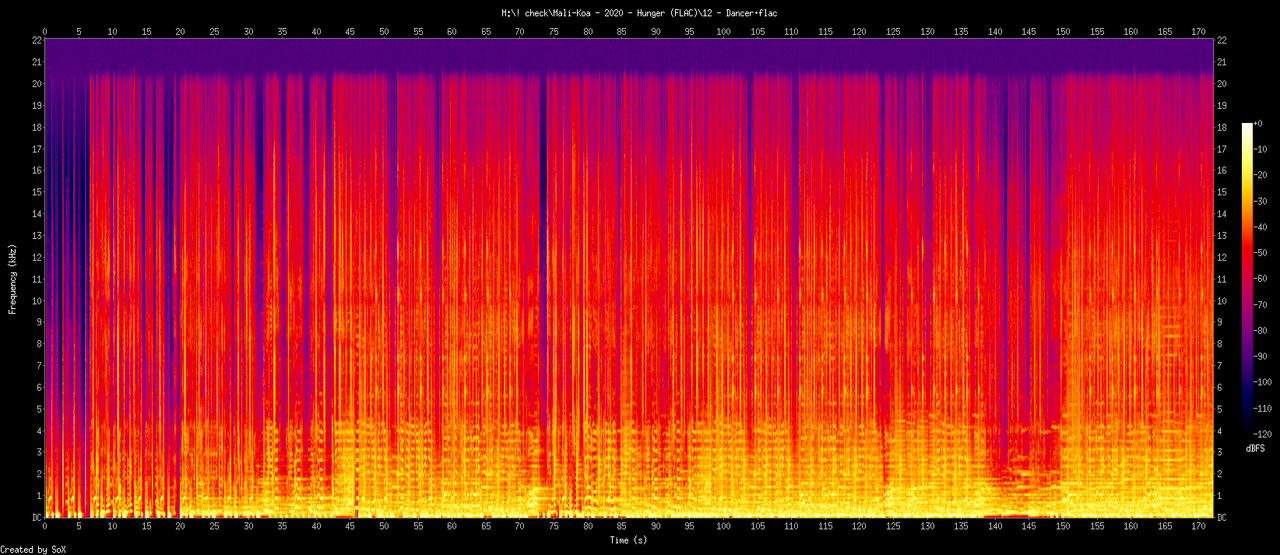Click the '50' tick on the bottom time axis
This screenshot has width=1280, height=555.
(x=384, y=526)
